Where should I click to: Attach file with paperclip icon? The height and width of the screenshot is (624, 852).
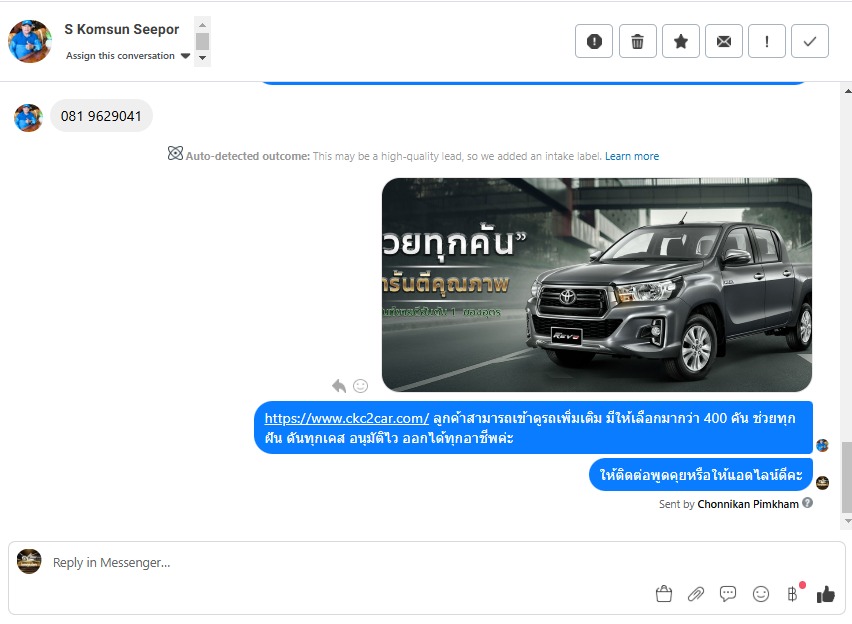coord(696,594)
